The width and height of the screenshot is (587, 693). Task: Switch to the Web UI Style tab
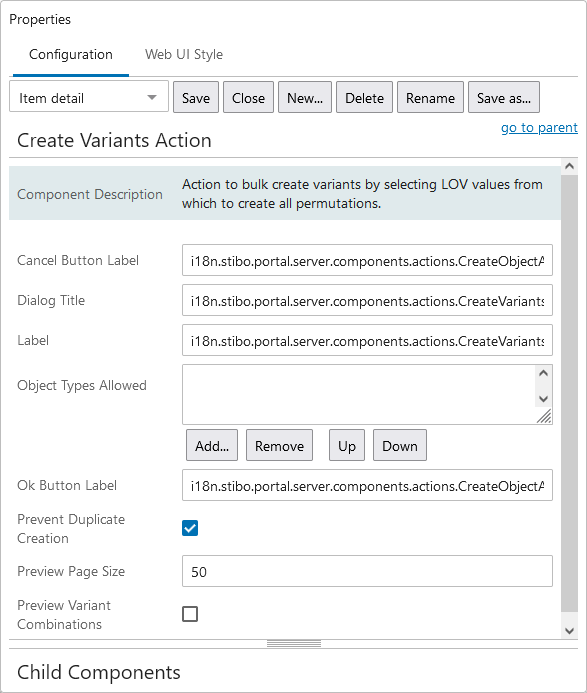tap(184, 54)
